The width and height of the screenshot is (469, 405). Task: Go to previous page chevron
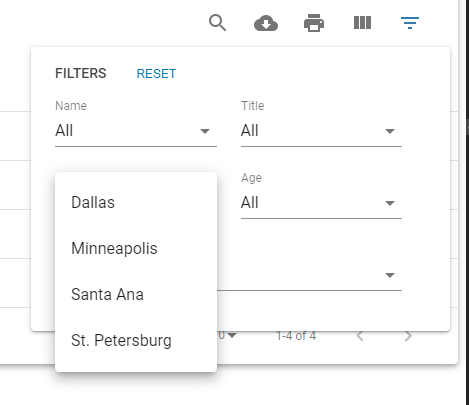click(360, 336)
